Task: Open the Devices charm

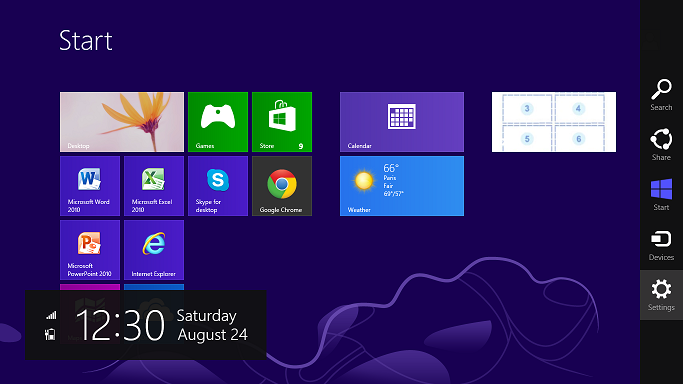Action: [x=661, y=245]
